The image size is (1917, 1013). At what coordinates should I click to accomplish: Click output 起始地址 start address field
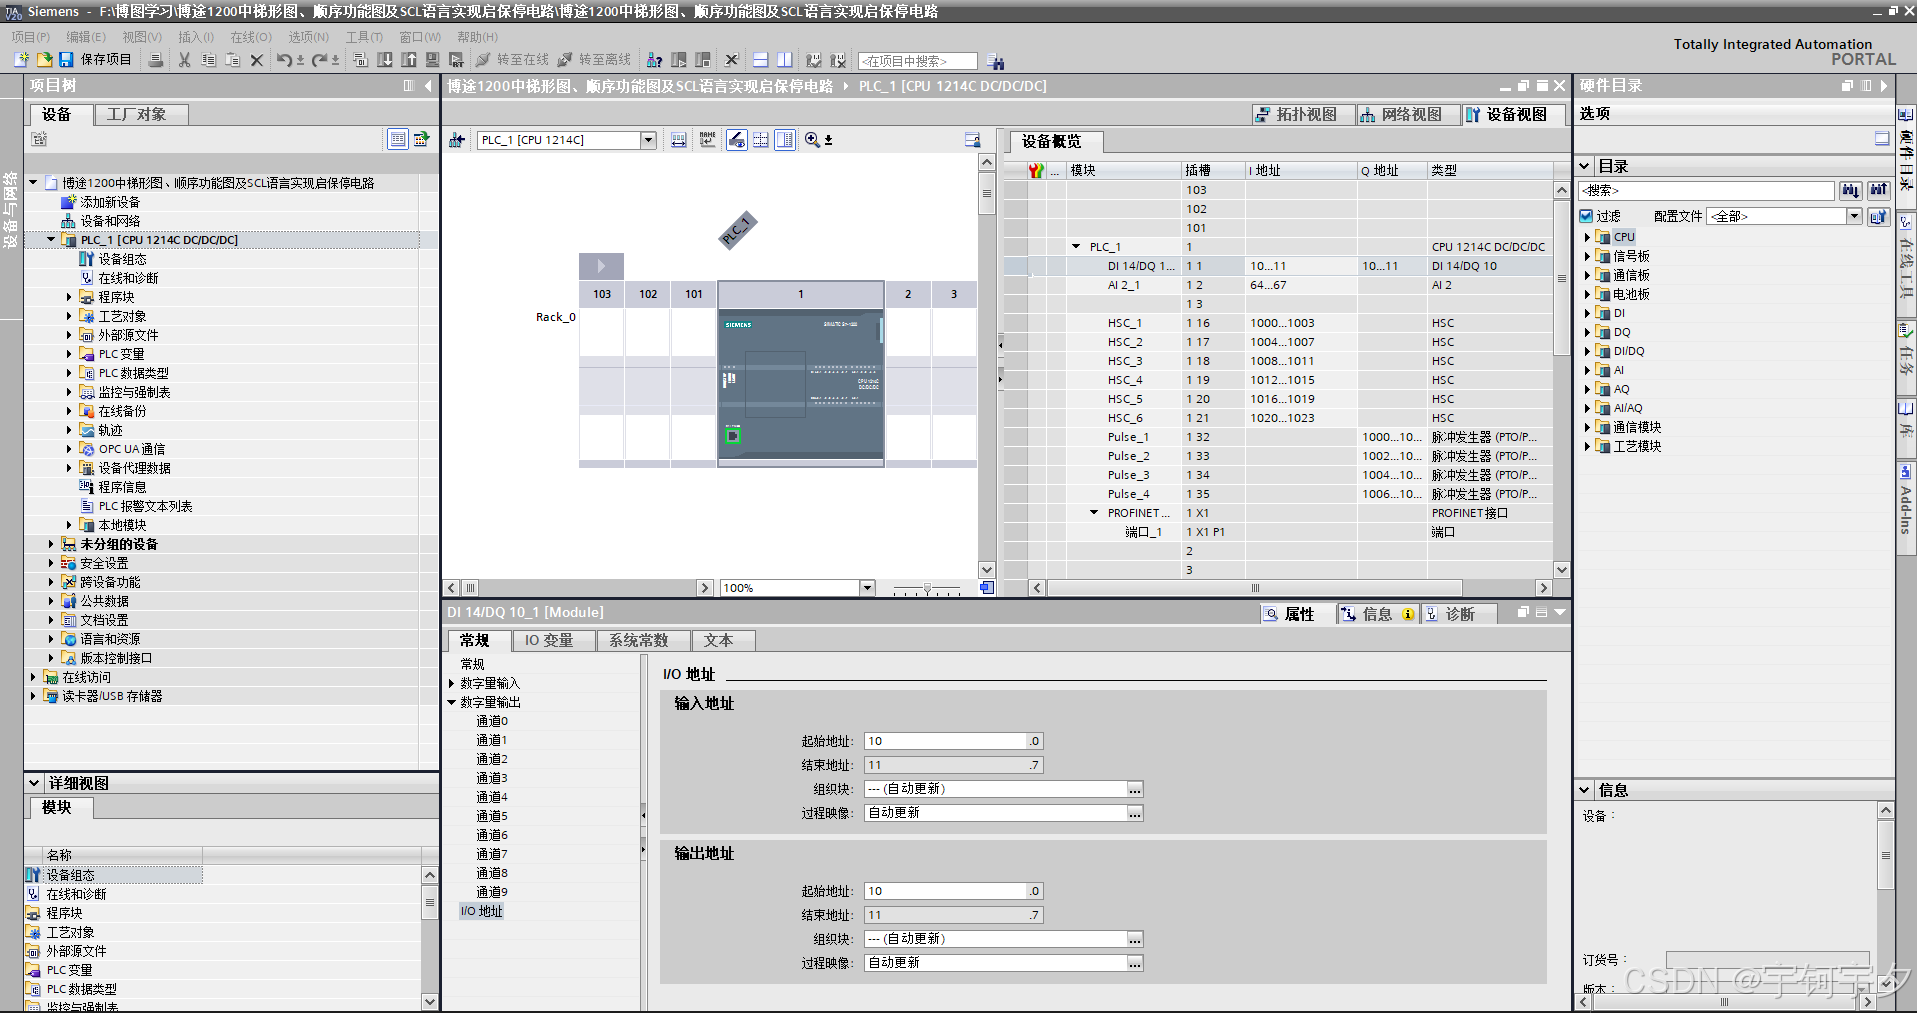click(945, 891)
